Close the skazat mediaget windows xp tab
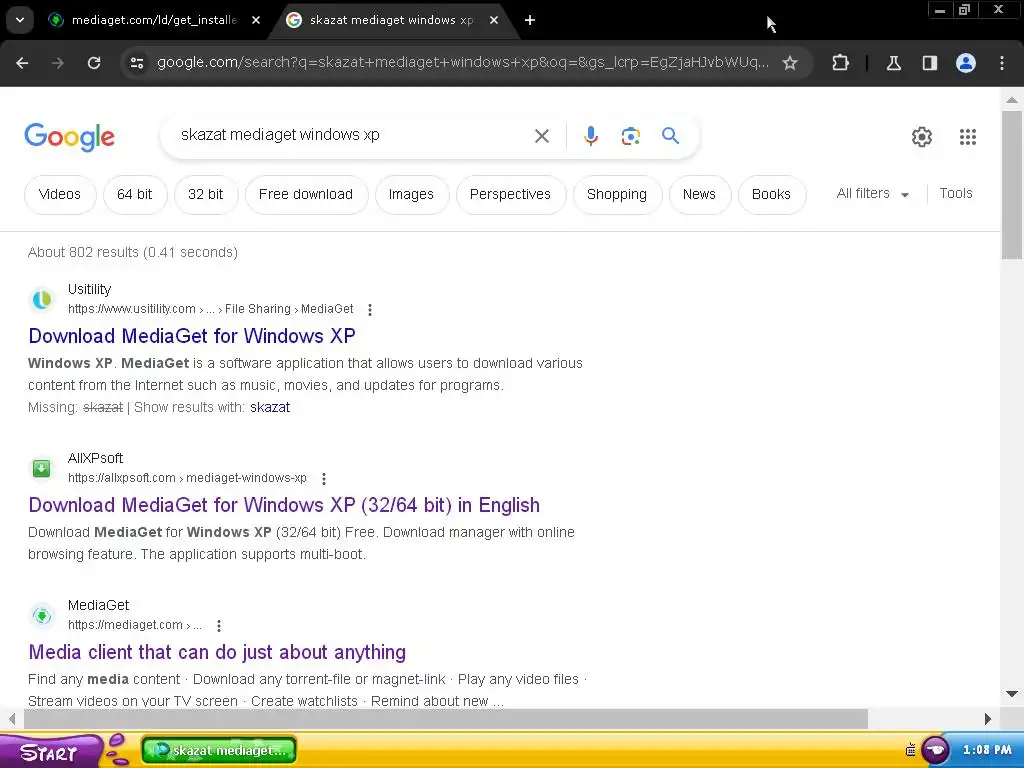Image resolution: width=1024 pixels, height=768 pixels. [494, 20]
